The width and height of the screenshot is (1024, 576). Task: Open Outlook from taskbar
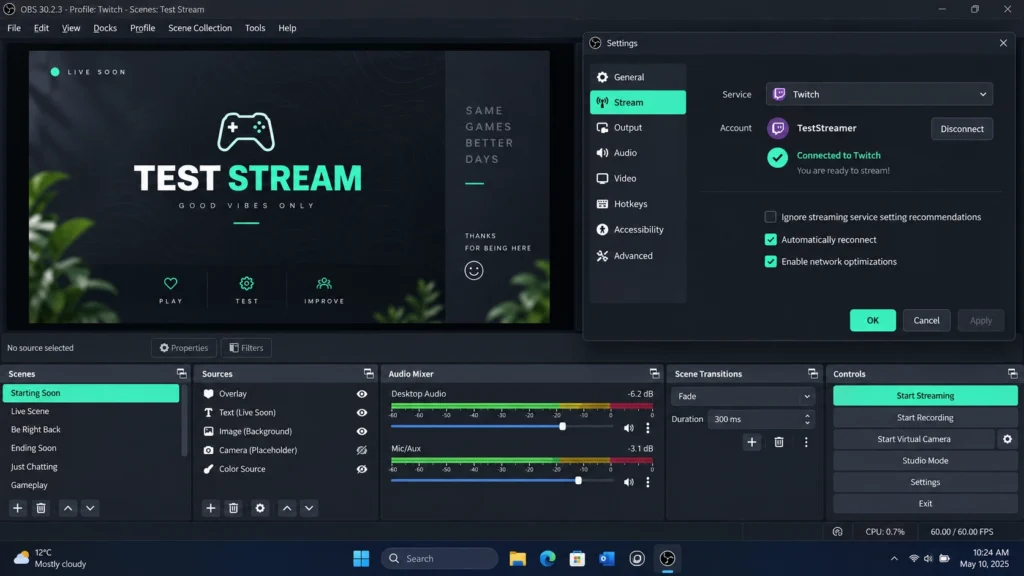(607, 558)
